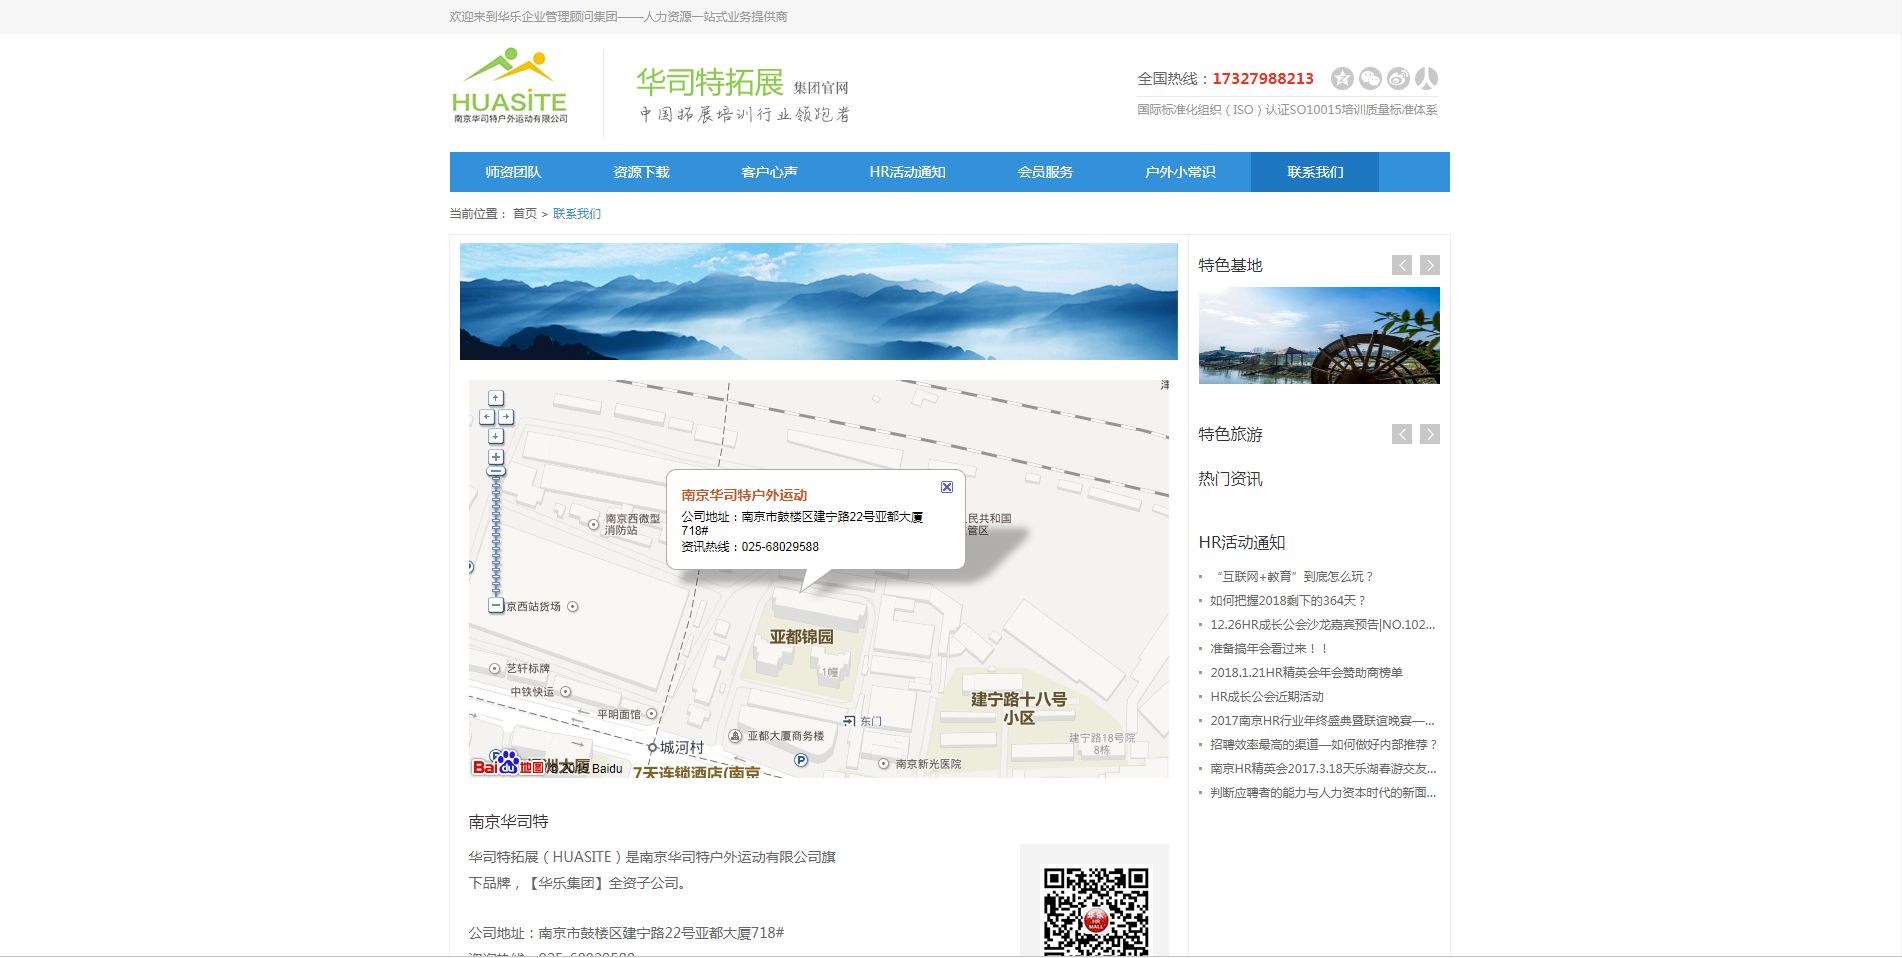
Task: Open article 2018.1.21HR精英会年会赞助商榜单
Action: pos(1307,673)
